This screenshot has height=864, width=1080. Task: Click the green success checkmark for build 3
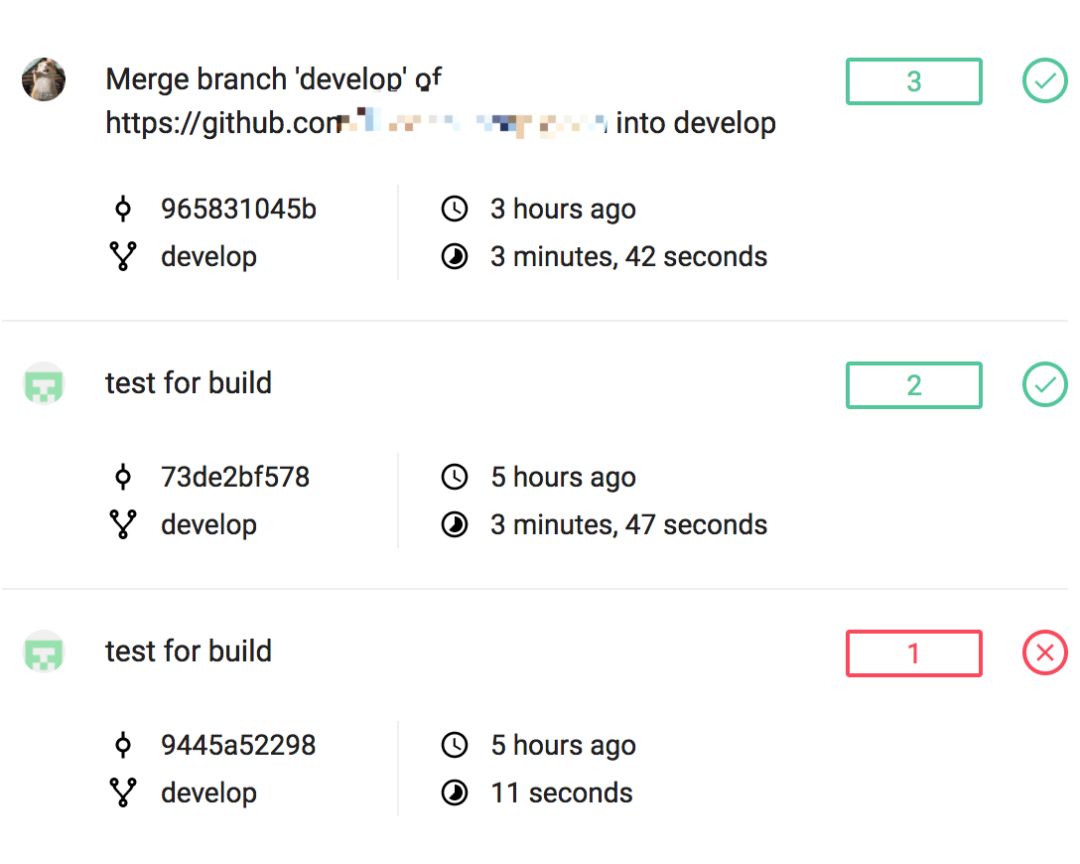click(1045, 81)
